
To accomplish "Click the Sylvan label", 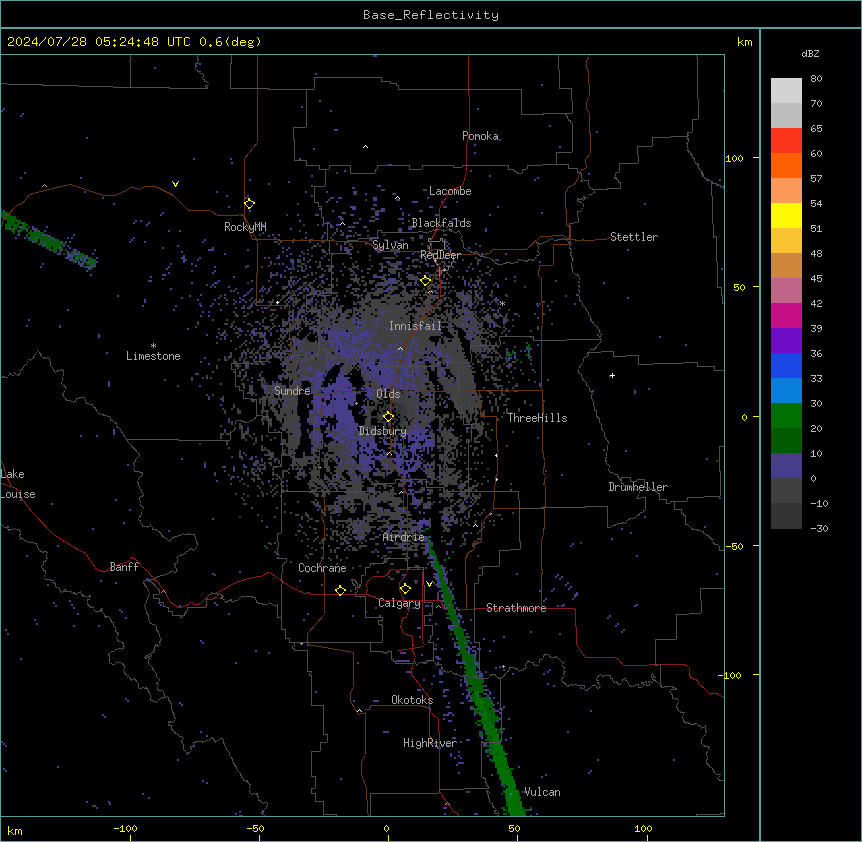I will point(390,245).
